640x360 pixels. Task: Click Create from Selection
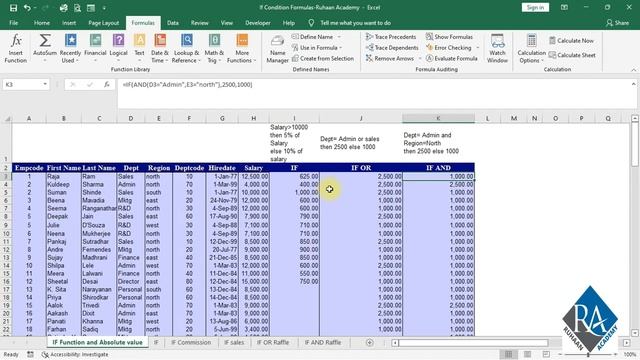323,58
